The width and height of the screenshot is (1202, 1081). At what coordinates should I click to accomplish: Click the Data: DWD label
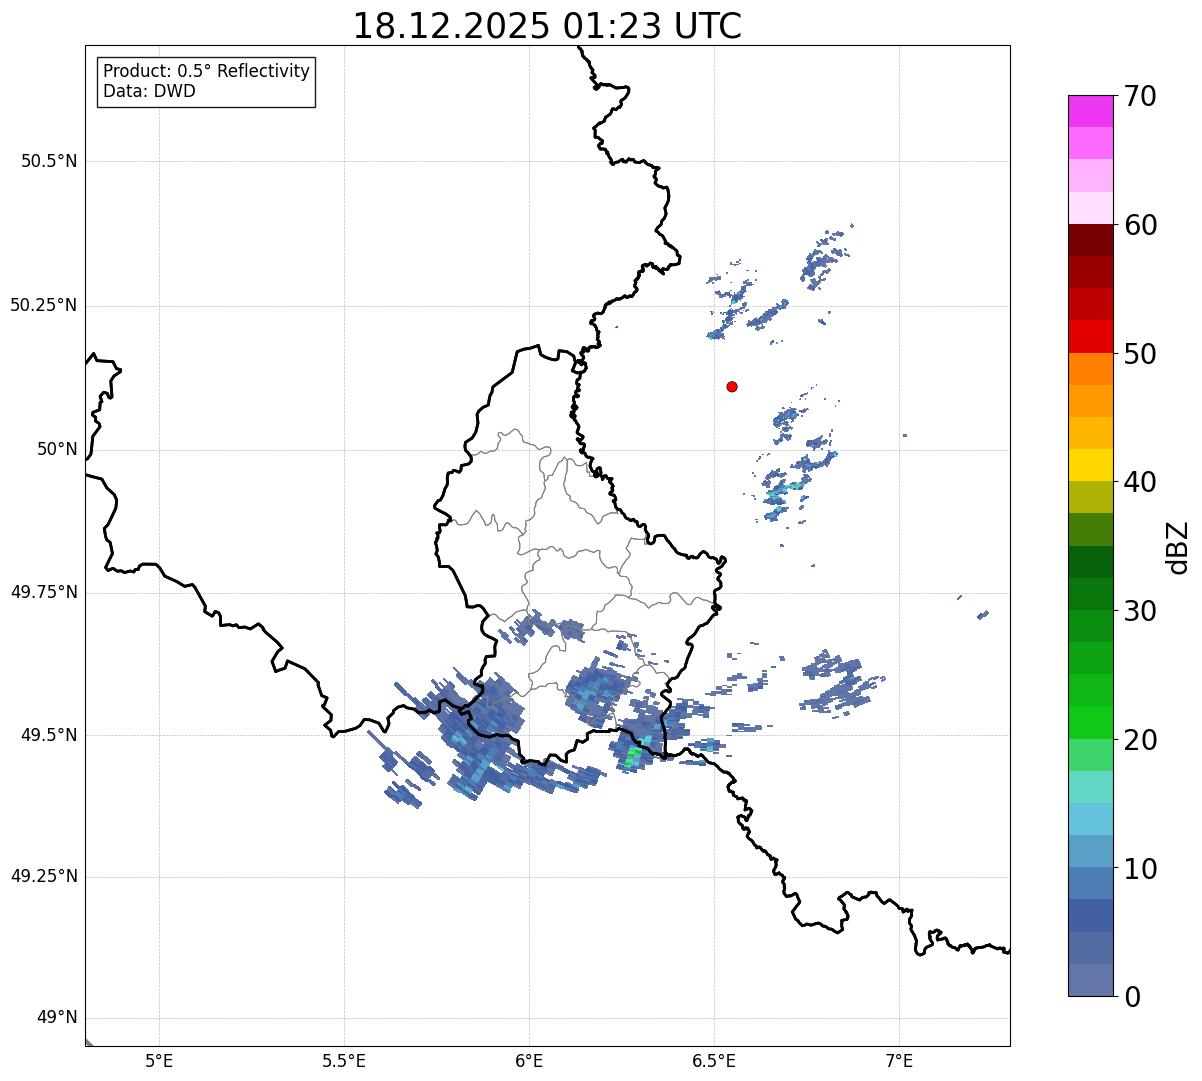pyautogui.click(x=150, y=91)
